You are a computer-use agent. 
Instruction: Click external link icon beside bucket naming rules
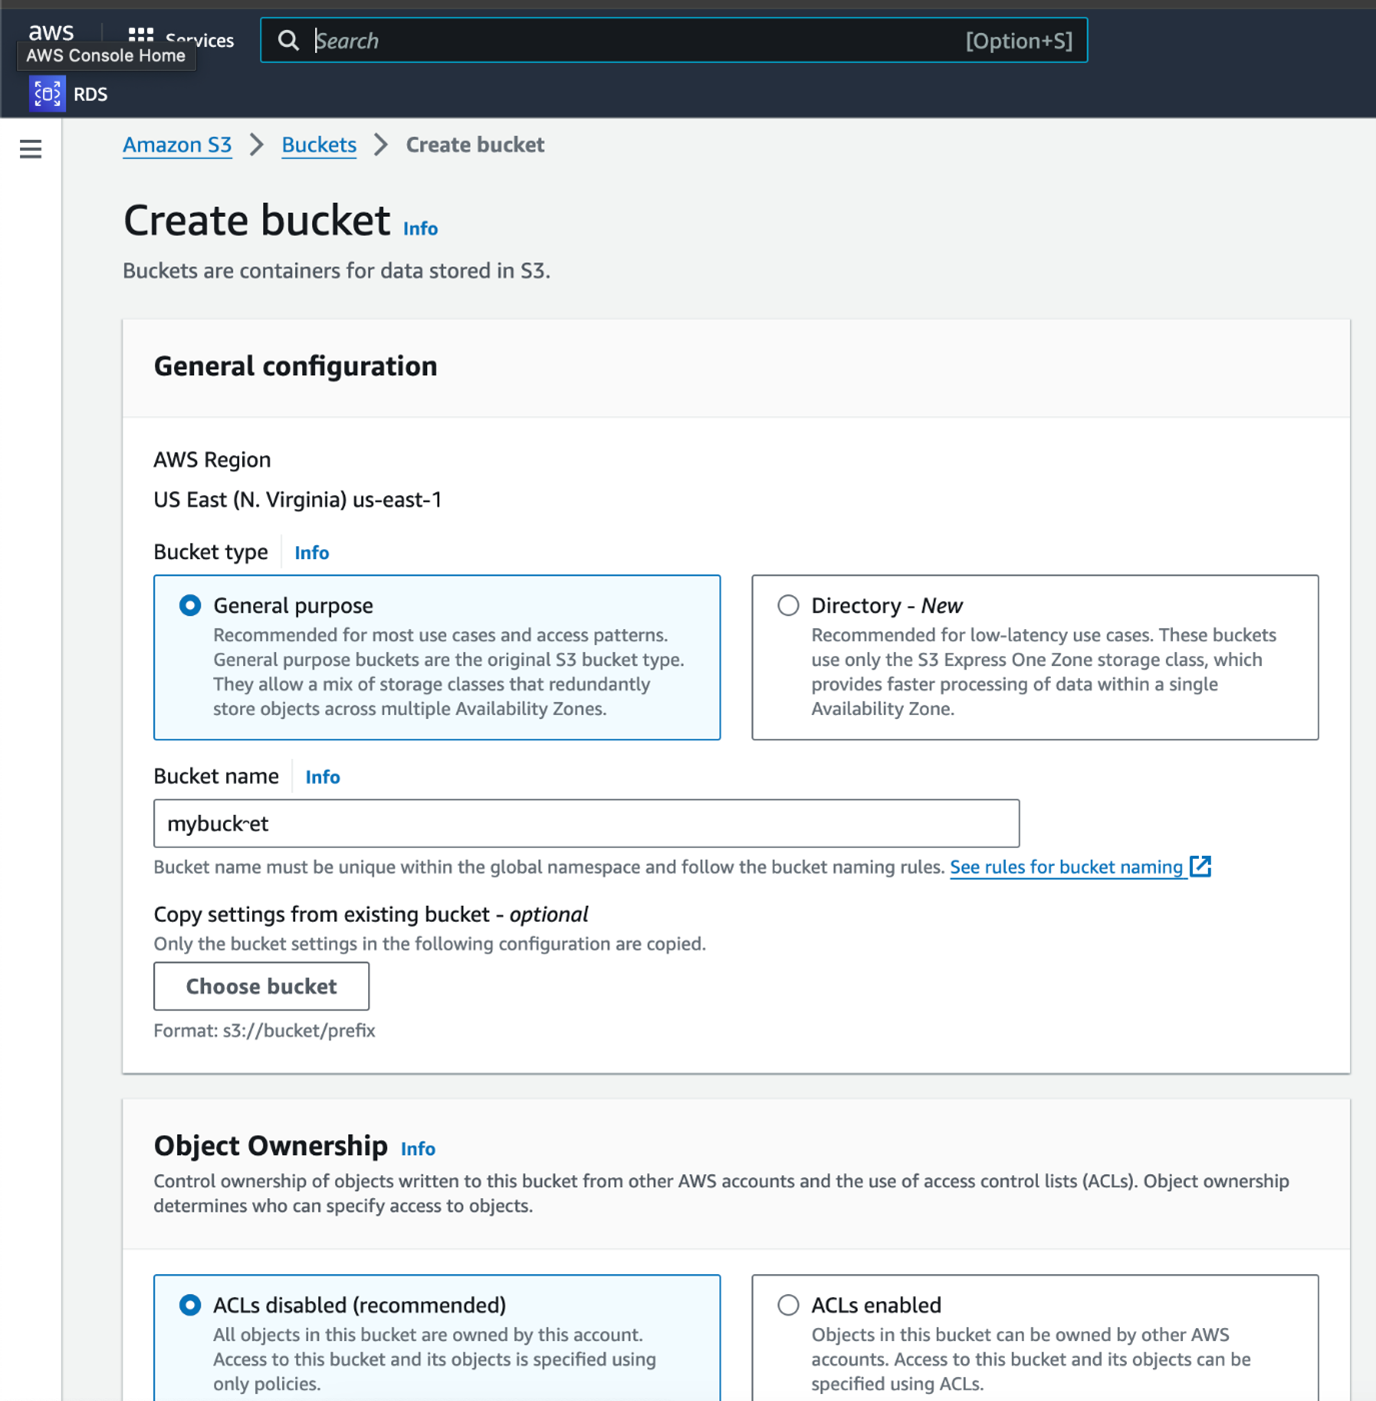point(1201,866)
